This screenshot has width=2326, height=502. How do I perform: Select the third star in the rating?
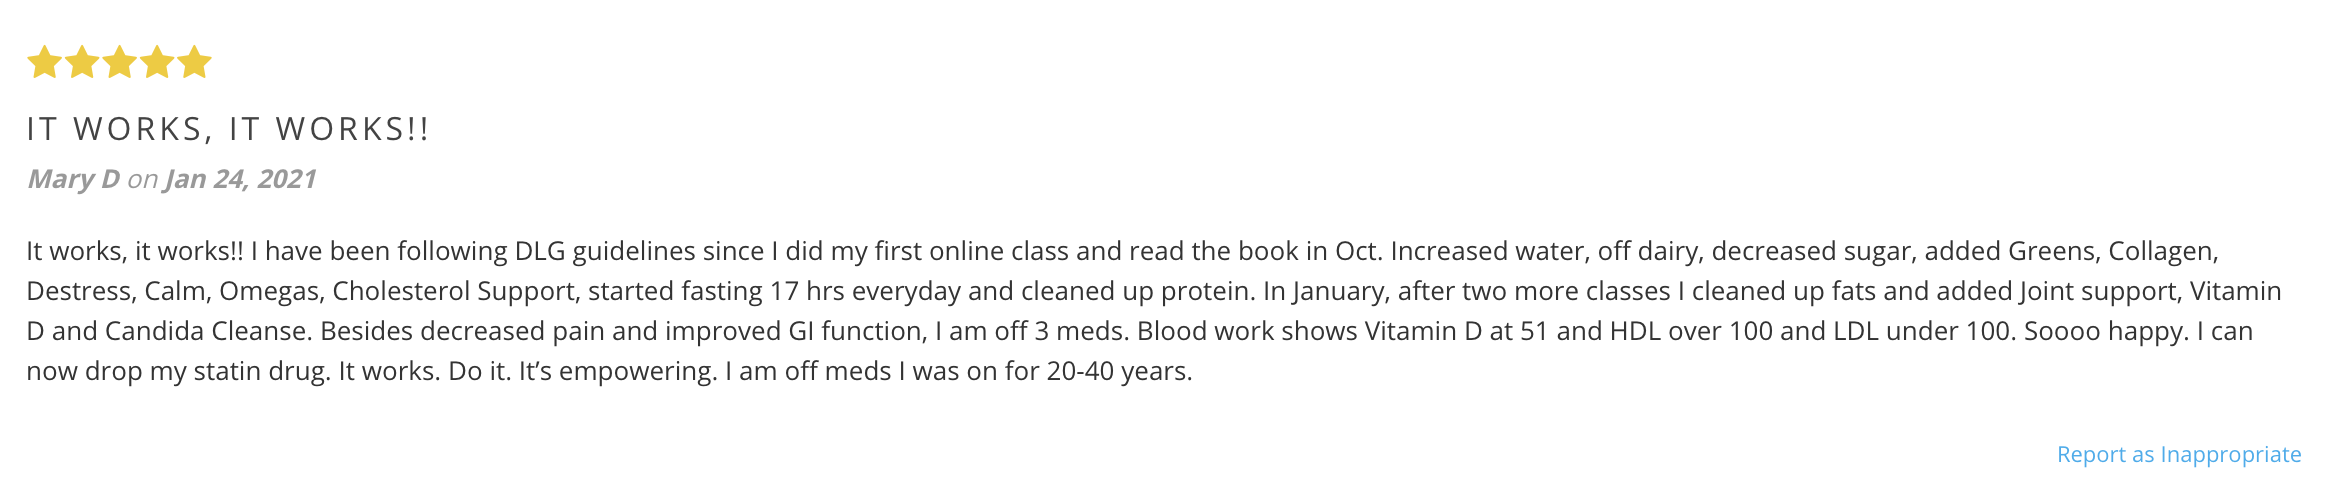point(119,62)
